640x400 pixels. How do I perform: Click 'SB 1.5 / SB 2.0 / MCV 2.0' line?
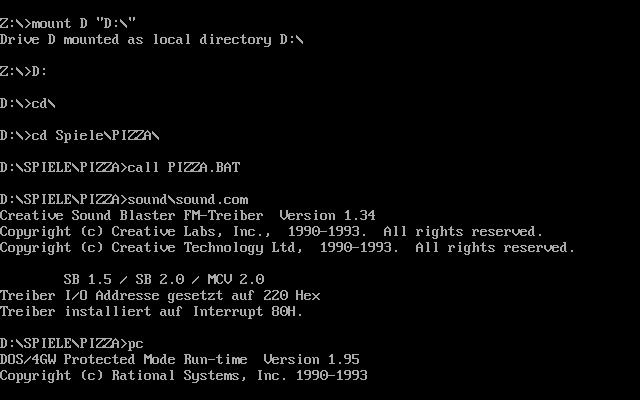[x=164, y=280]
